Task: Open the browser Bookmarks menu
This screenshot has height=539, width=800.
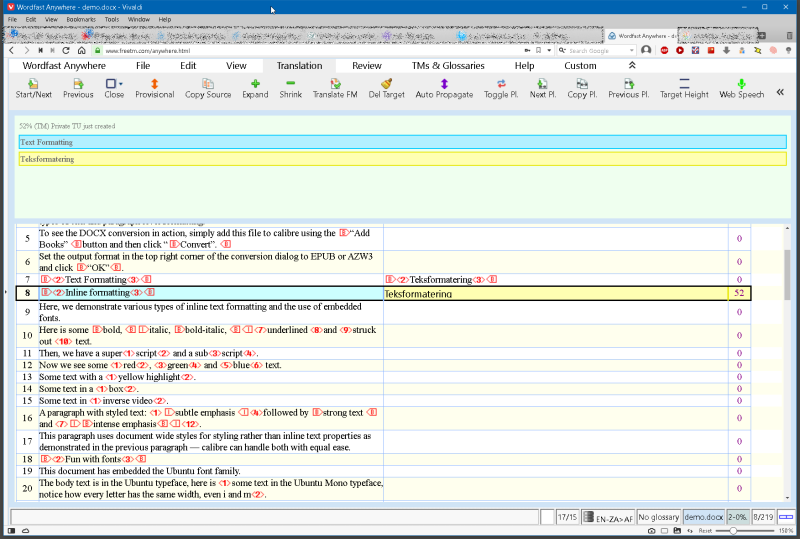Action: [81, 19]
